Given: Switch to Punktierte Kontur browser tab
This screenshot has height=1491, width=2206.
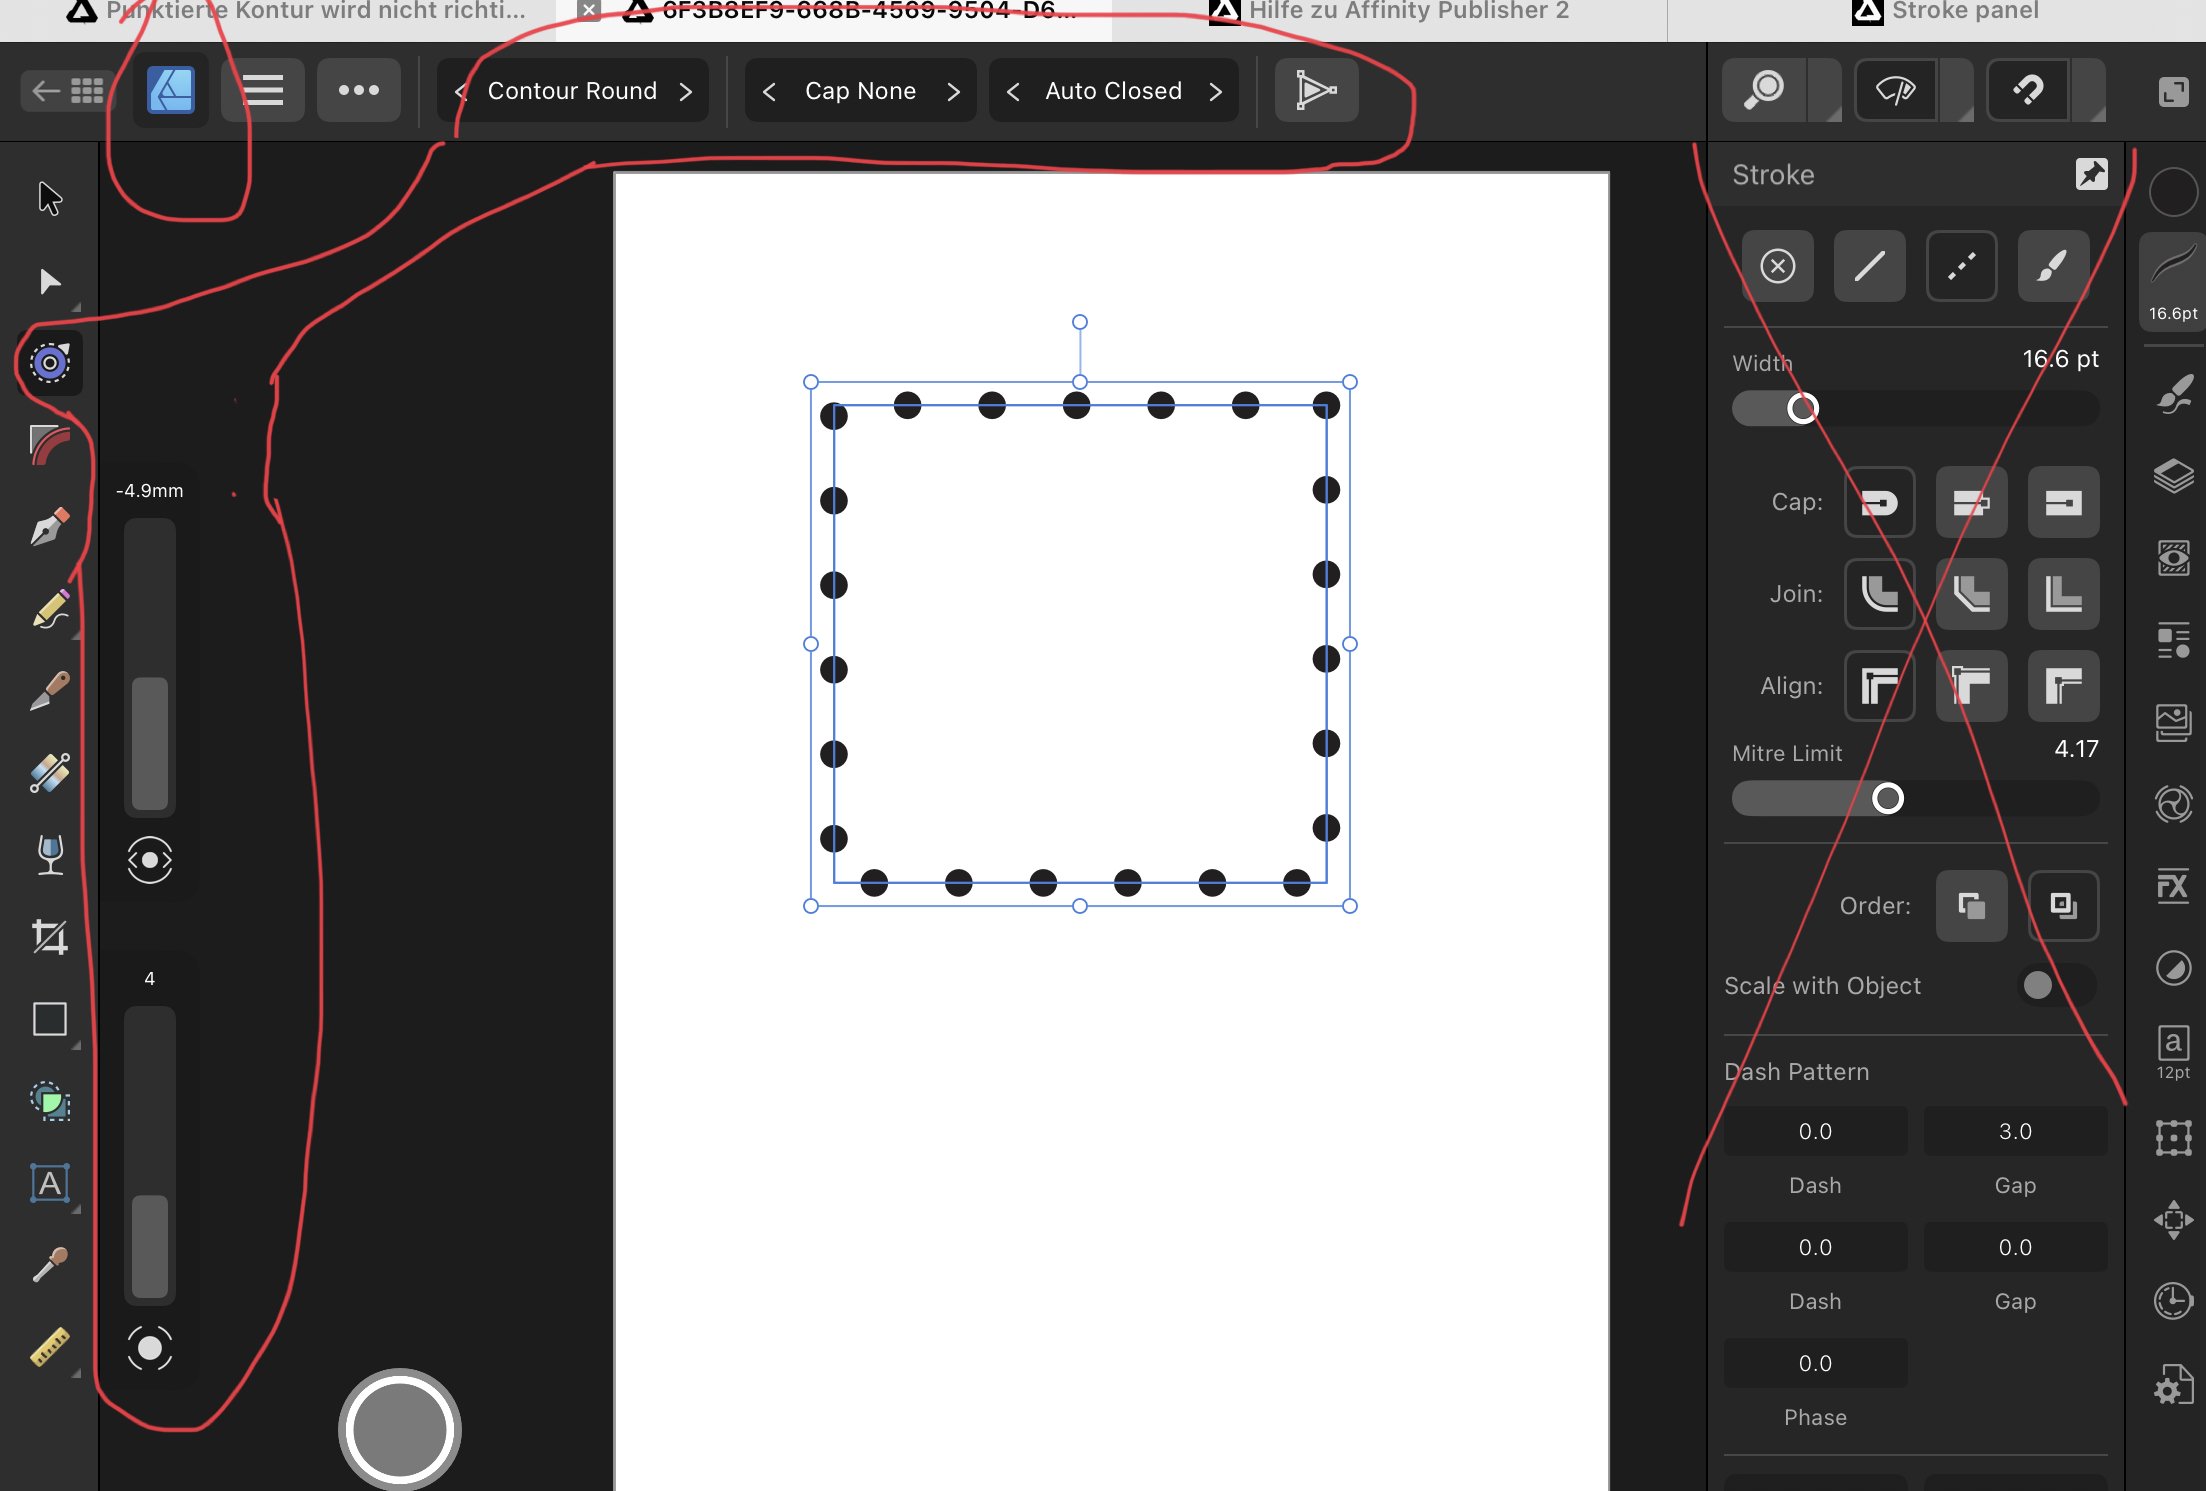Looking at the screenshot, I should coord(296,12).
